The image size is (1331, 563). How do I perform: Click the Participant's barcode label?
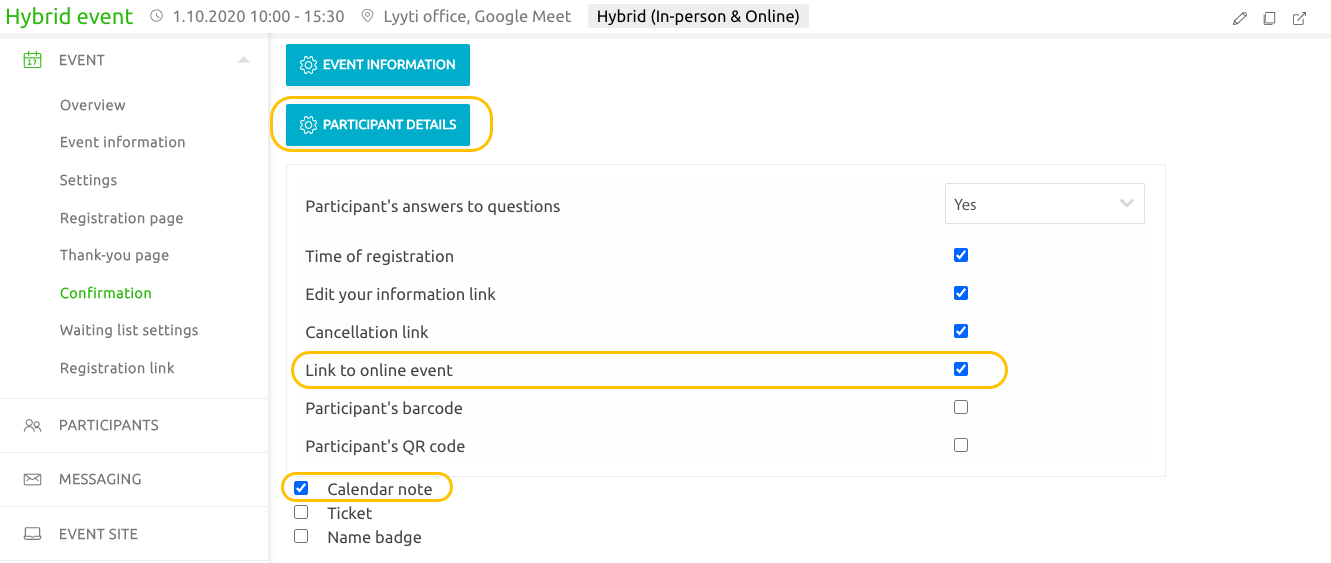click(x=384, y=408)
